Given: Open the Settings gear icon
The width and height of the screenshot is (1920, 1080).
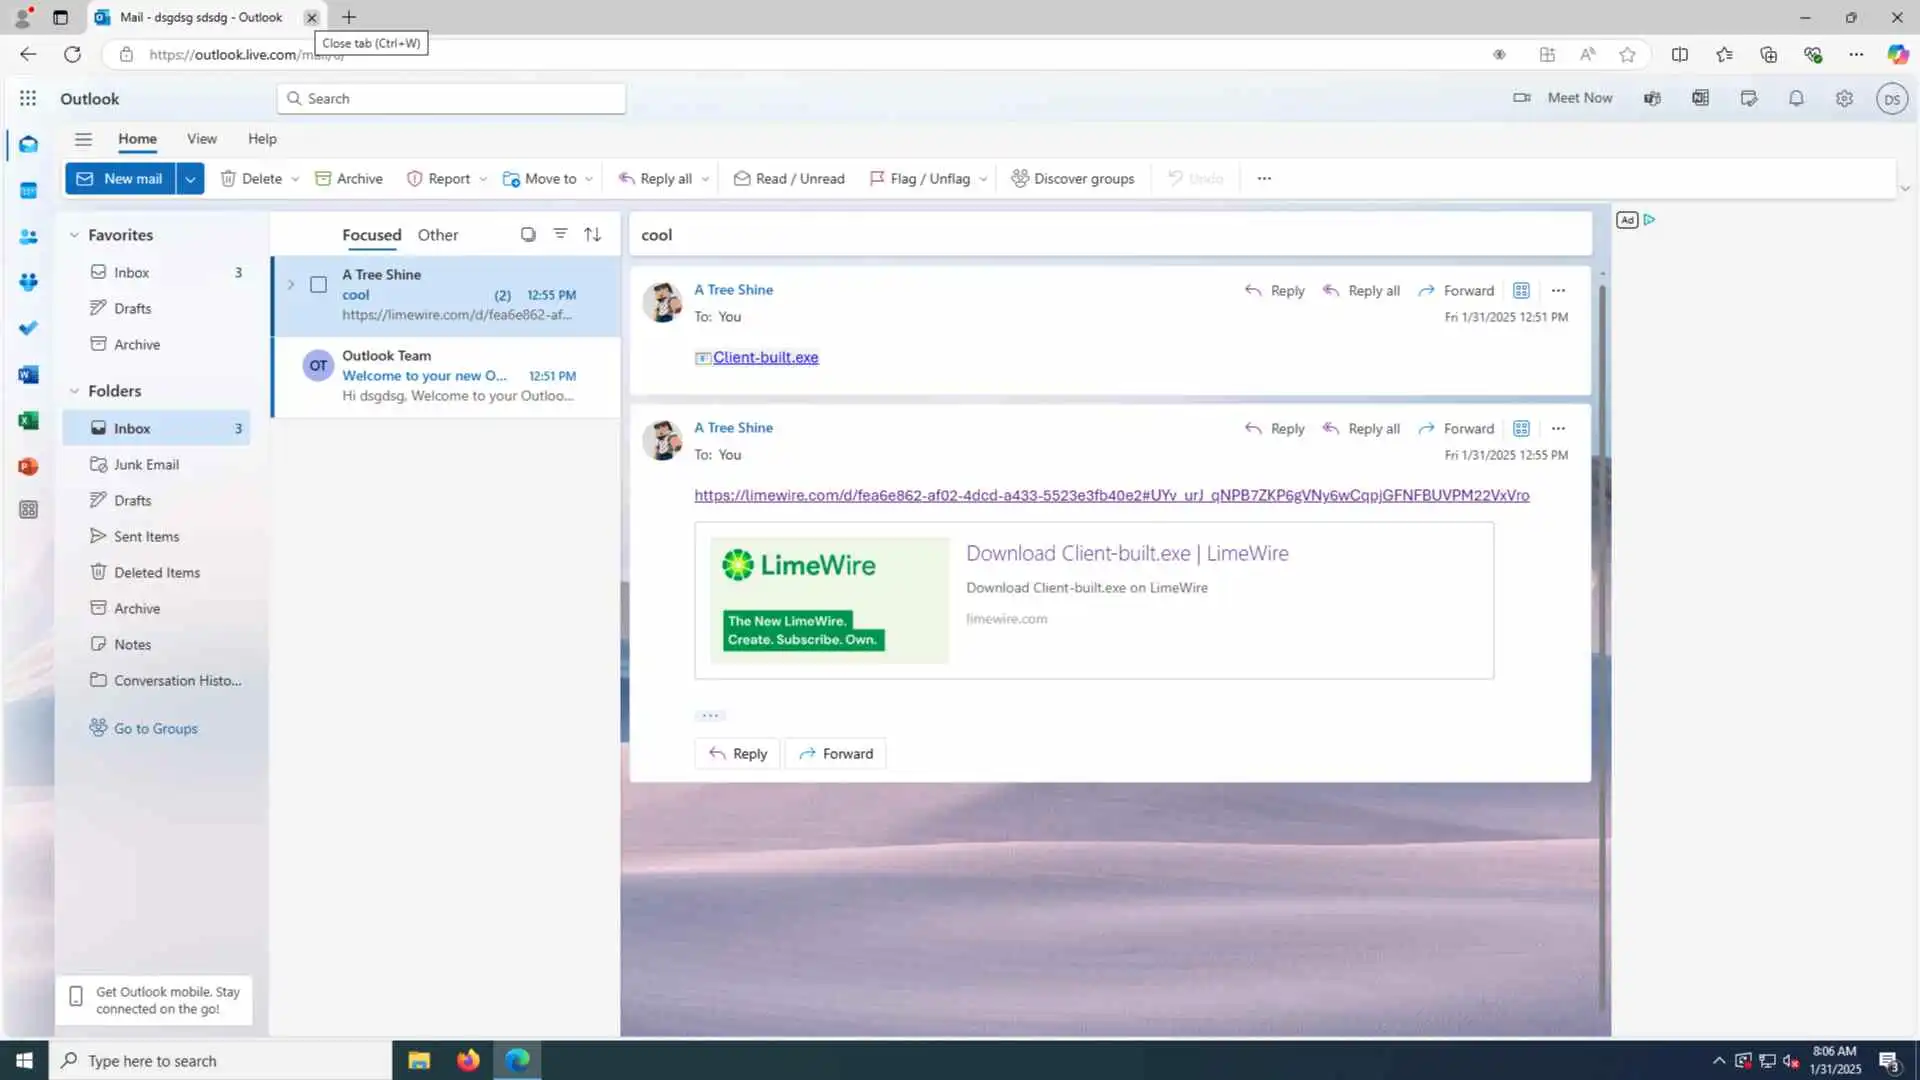Looking at the screenshot, I should [1844, 98].
